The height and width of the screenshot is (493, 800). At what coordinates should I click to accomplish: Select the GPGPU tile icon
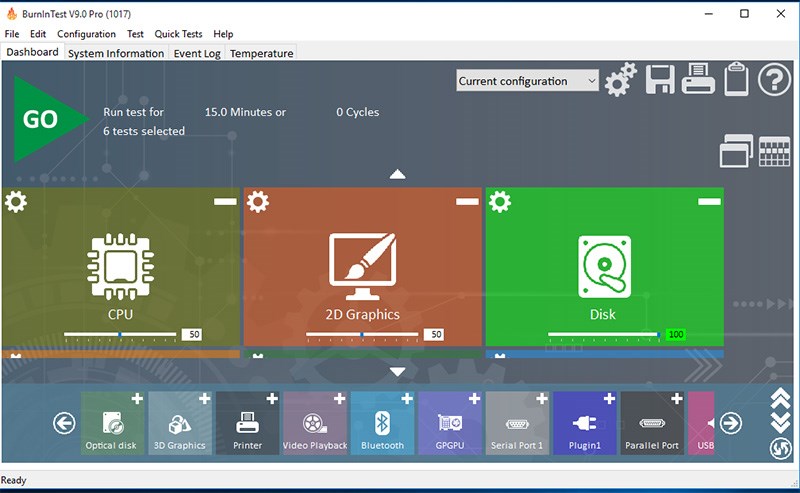[449, 423]
